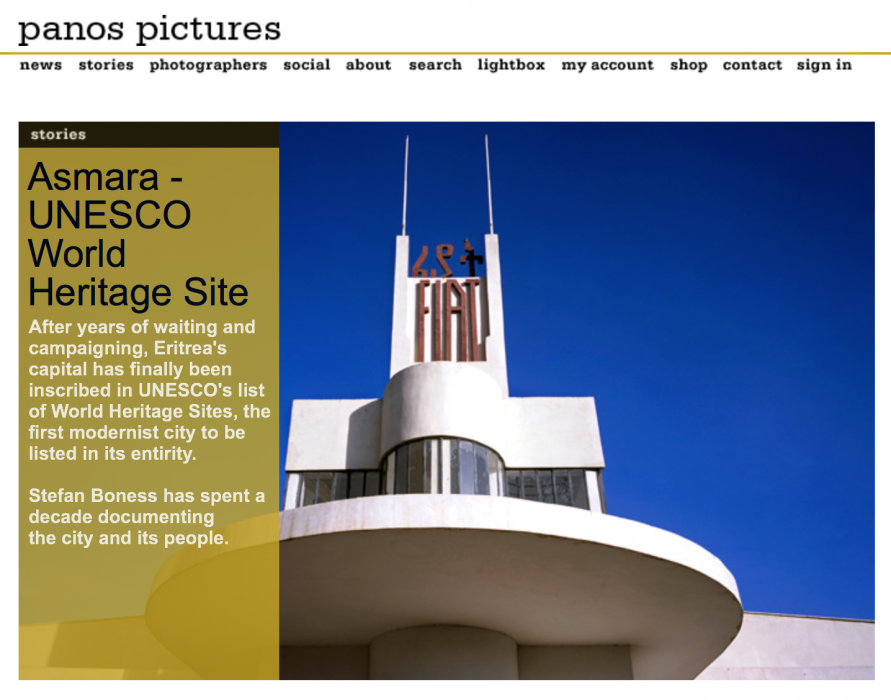Click the paragraph about Eritrea's capital
Image resolution: width=891 pixels, height=700 pixels.
point(148,390)
